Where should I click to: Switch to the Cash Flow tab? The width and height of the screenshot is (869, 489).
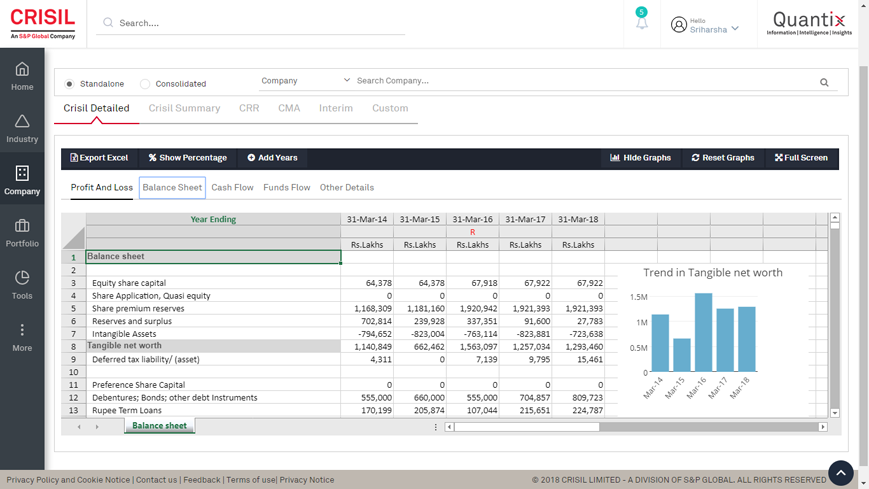pyautogui.click(x=232, y=187)
